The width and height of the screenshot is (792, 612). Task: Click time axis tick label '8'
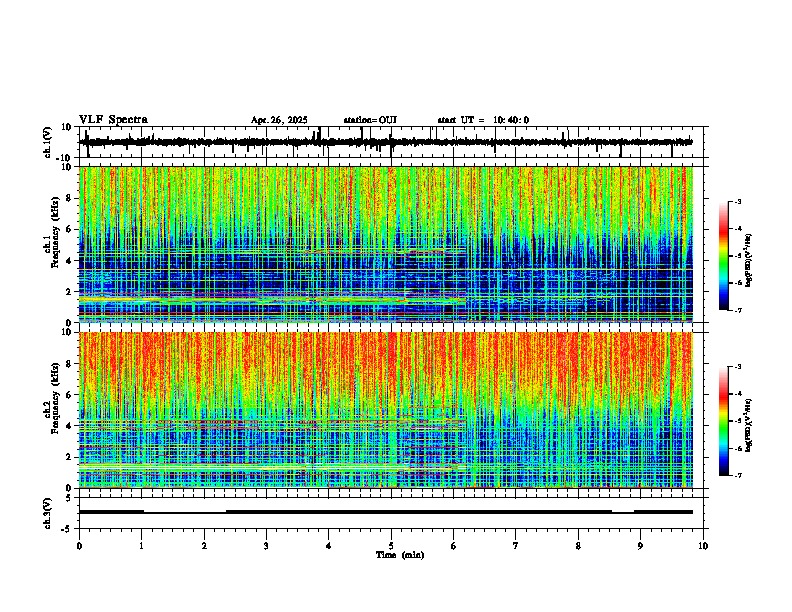578,546
